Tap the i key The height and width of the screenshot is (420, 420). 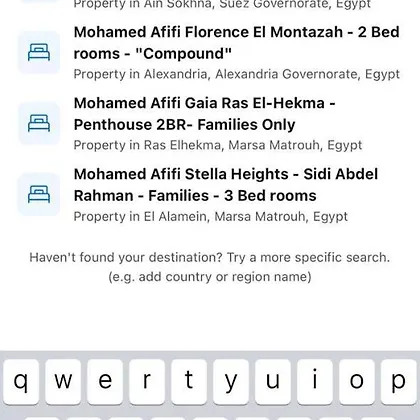tap(315, 381)
